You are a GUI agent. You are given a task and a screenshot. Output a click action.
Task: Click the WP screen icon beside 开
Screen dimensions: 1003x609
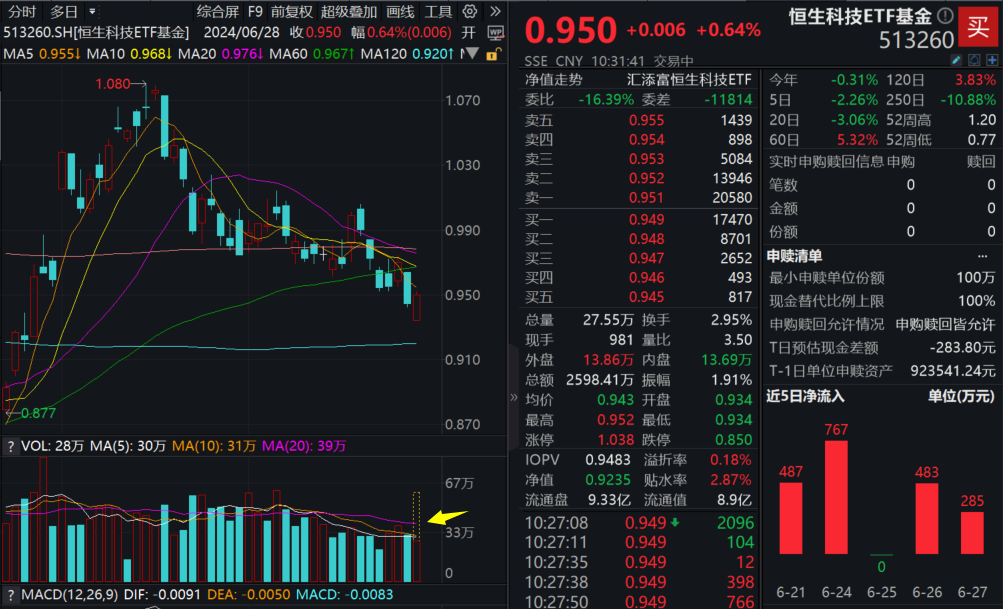(495, 33)
